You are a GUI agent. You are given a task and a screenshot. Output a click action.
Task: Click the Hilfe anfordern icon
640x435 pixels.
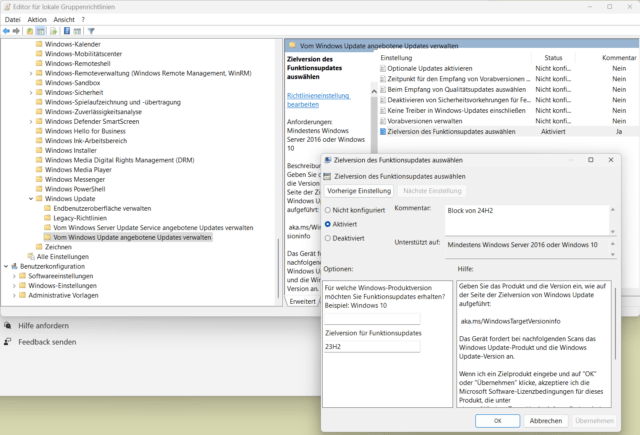pyautogui.click(x=8, y=325)
